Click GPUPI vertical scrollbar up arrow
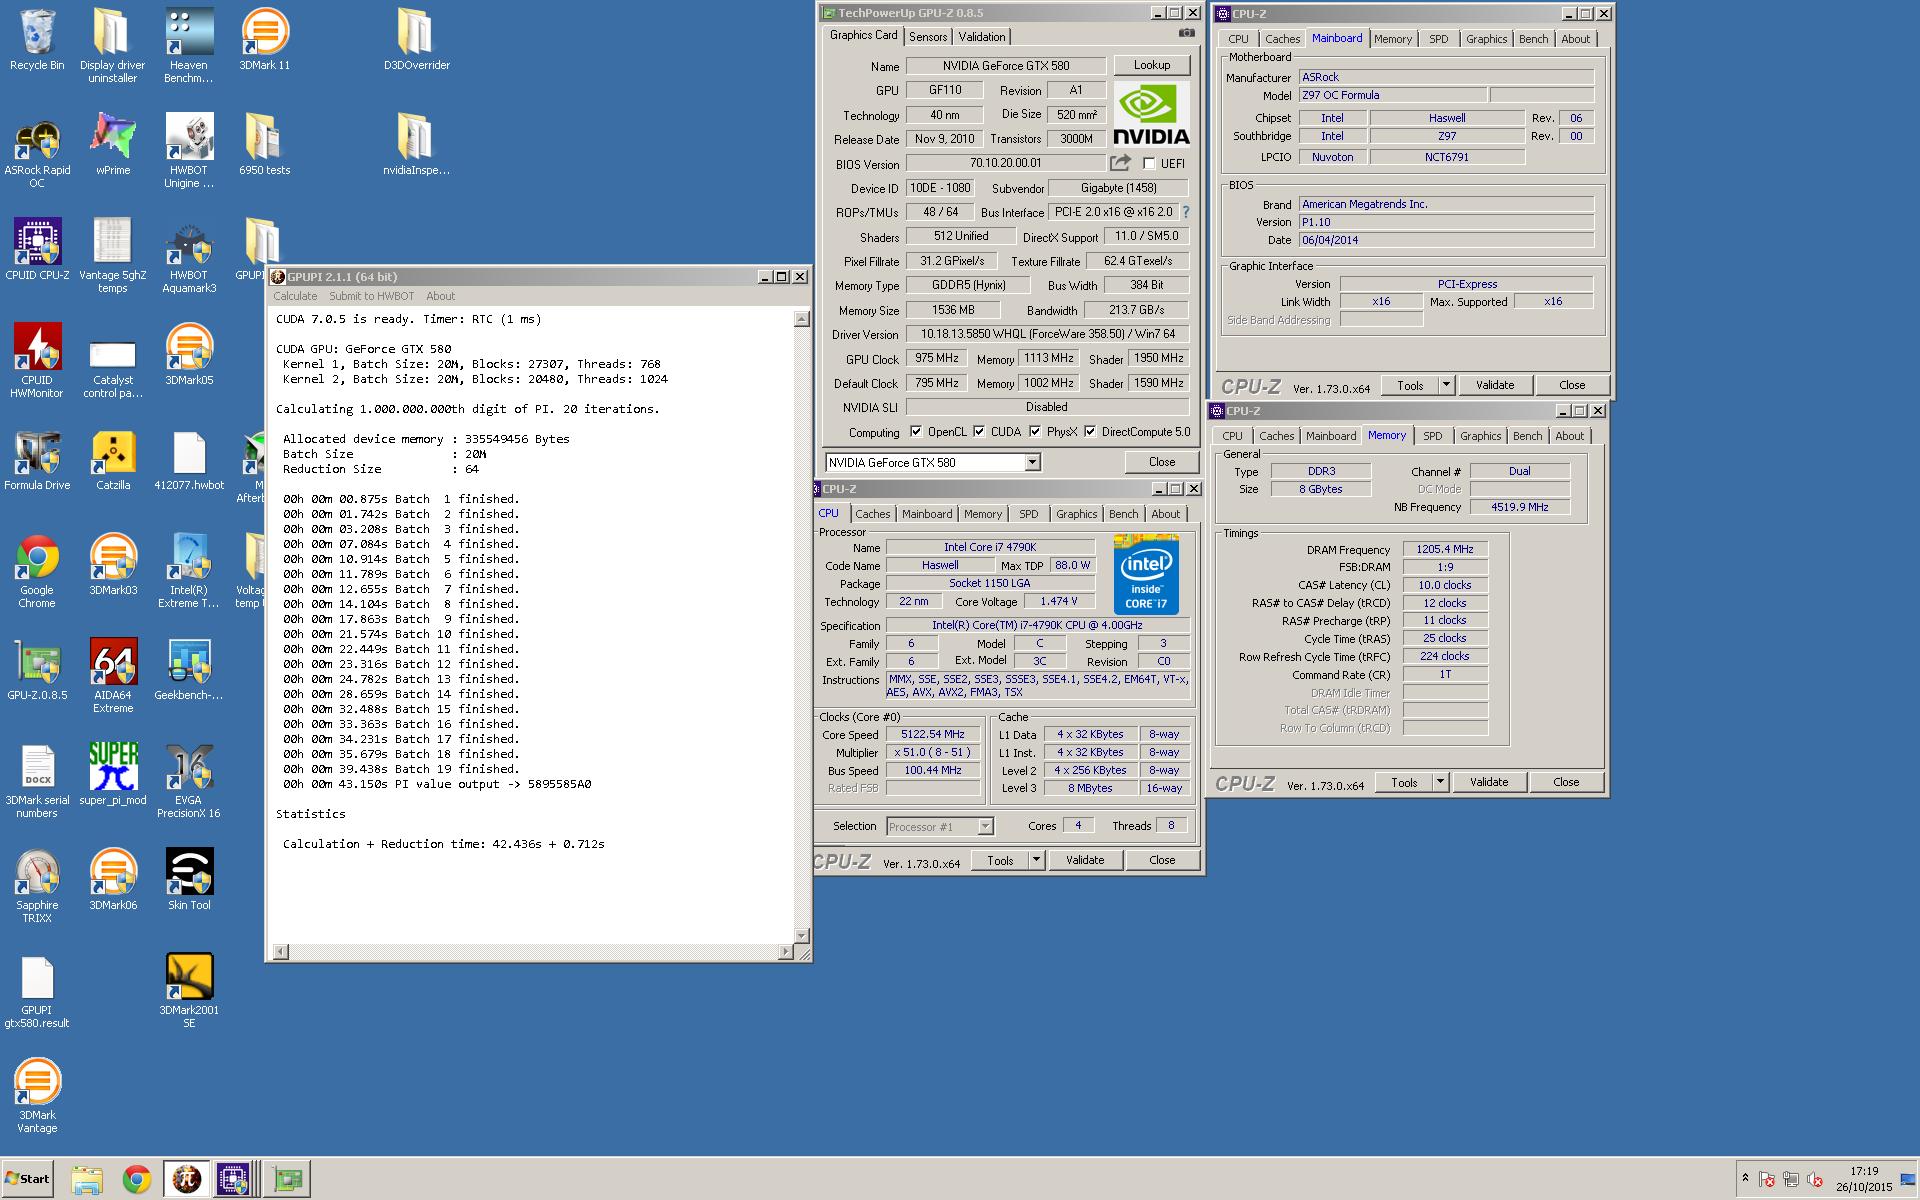 [x=801, y=319]
